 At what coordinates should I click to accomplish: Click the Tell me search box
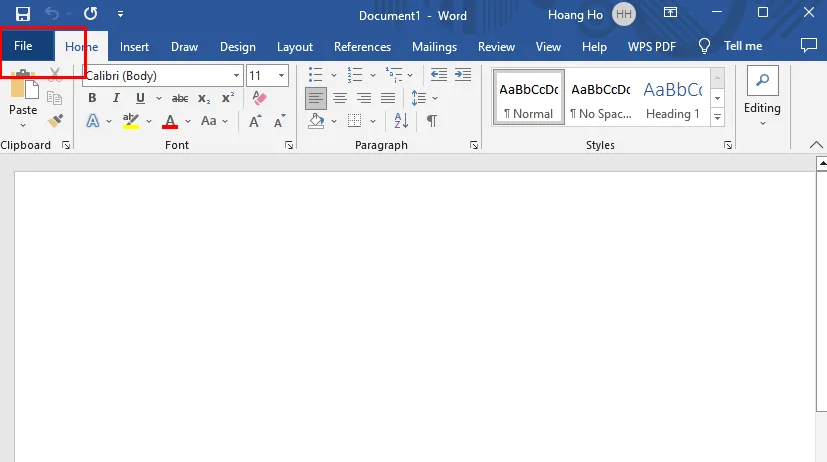click(x=730, y=46)
